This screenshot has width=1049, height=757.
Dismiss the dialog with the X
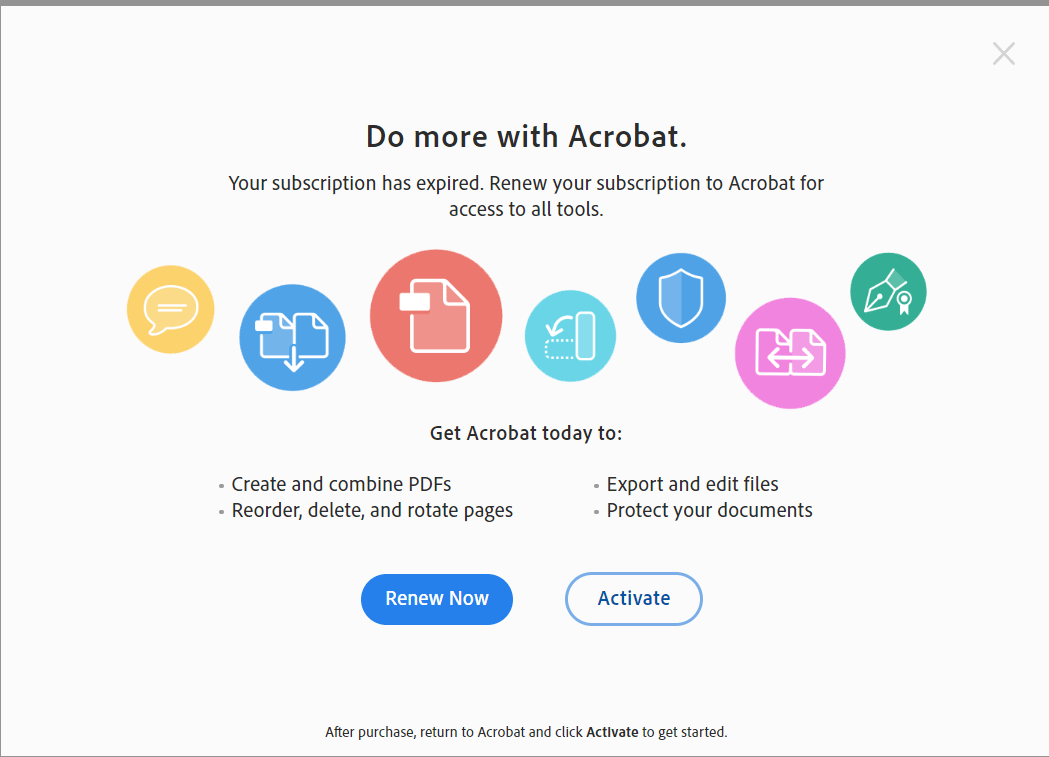click(x=1003, y=53)
